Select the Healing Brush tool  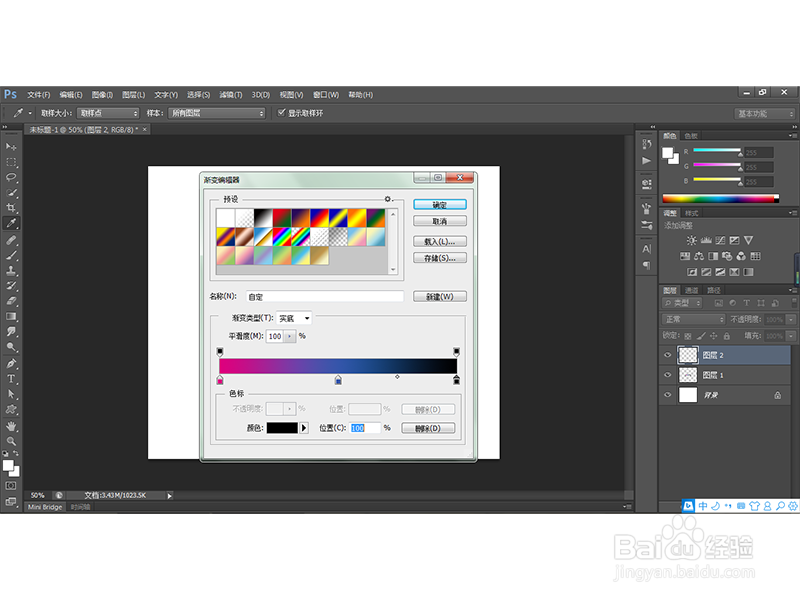[11, 240]
